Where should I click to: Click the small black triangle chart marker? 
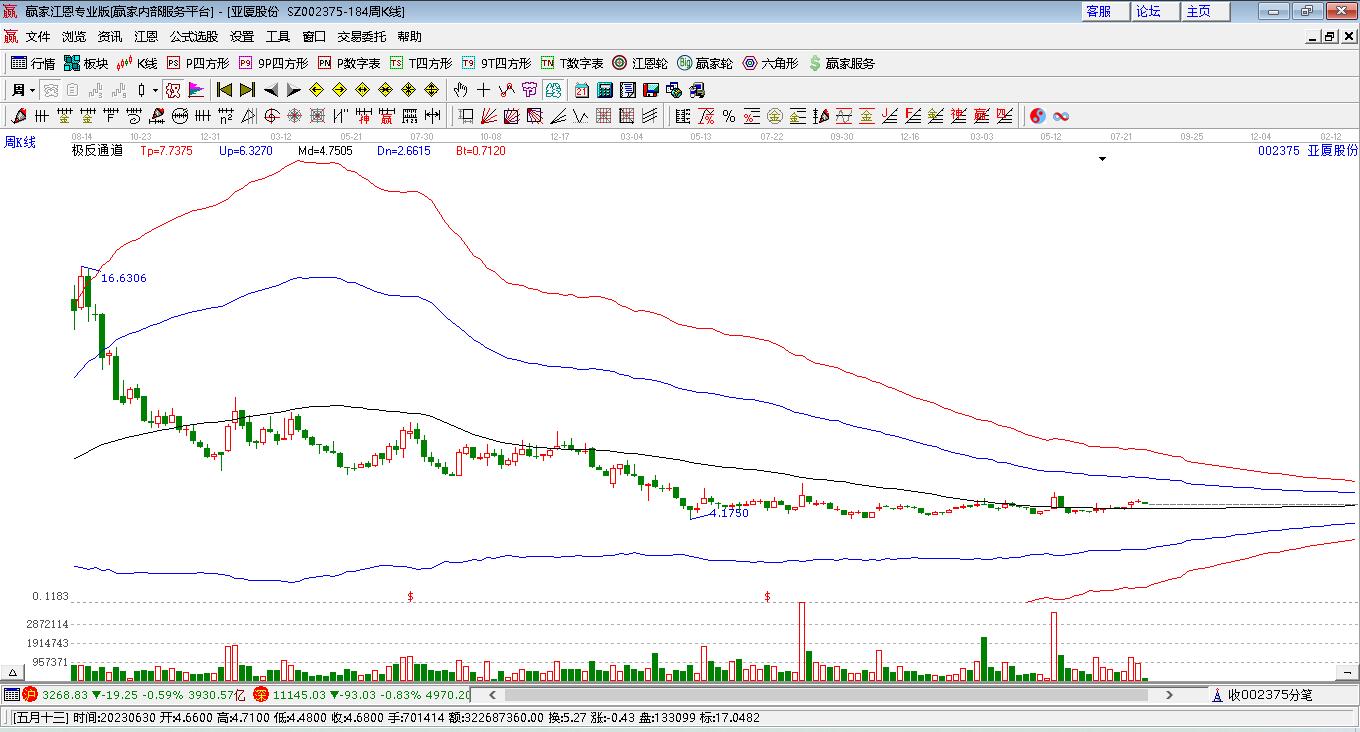[x=1103, y=158]
